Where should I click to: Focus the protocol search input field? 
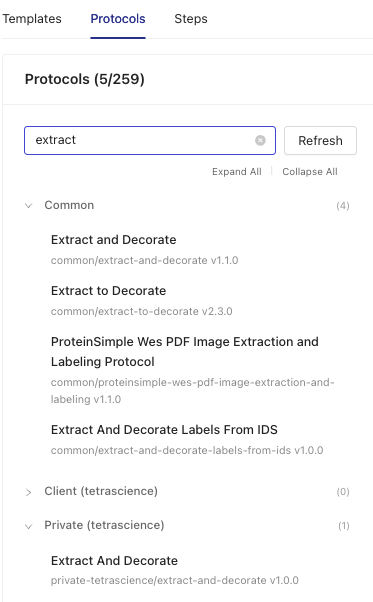[142, 141]
